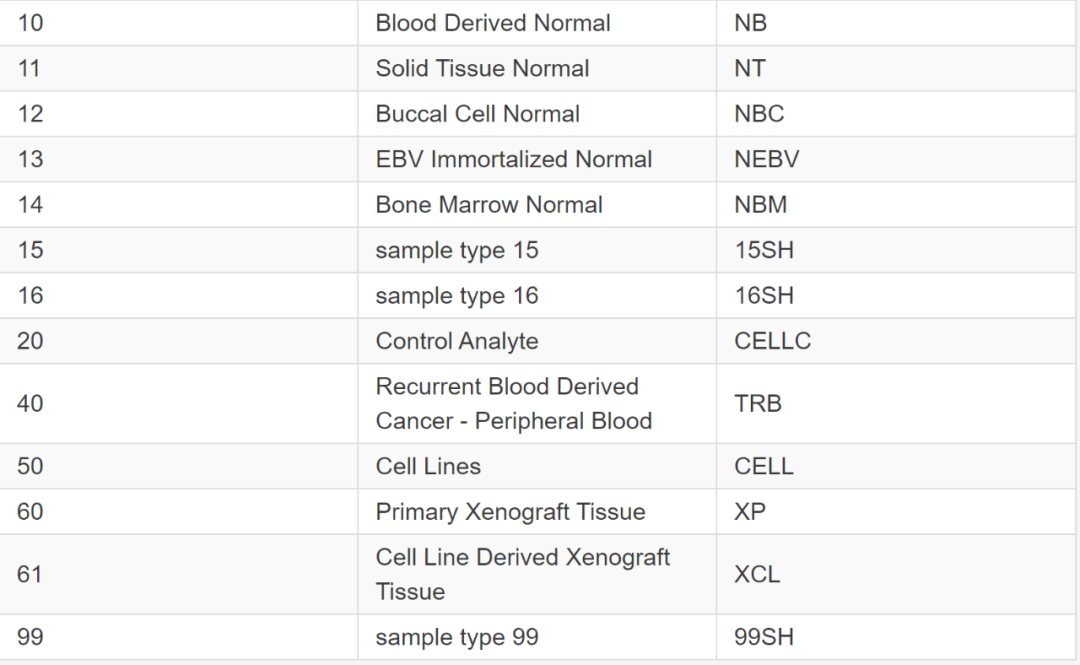
Task: Click Cell Line Derived Xenograft Tissue cell
Action: pyautogui.click(x=537, y=575)
